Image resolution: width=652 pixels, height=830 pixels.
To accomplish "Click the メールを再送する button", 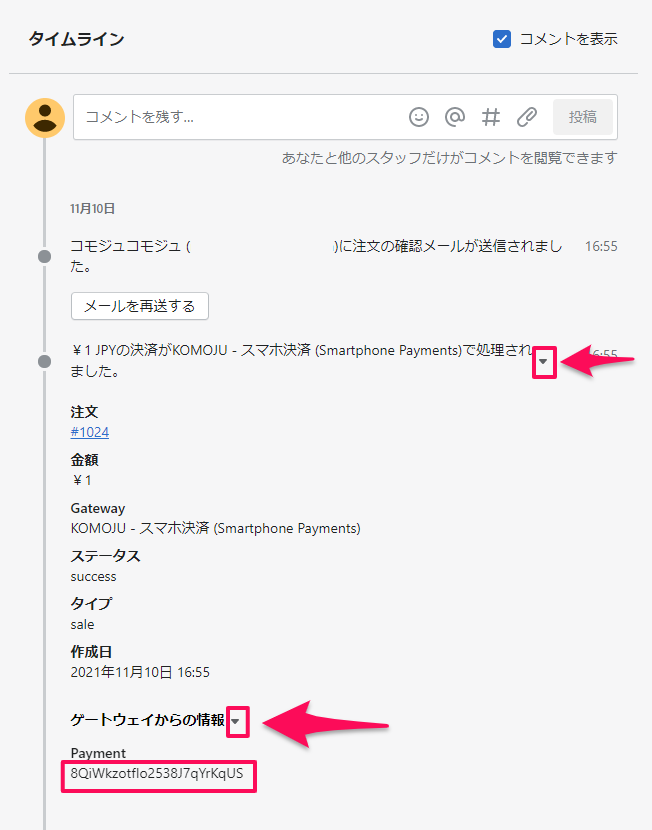I will pos(140,305).
